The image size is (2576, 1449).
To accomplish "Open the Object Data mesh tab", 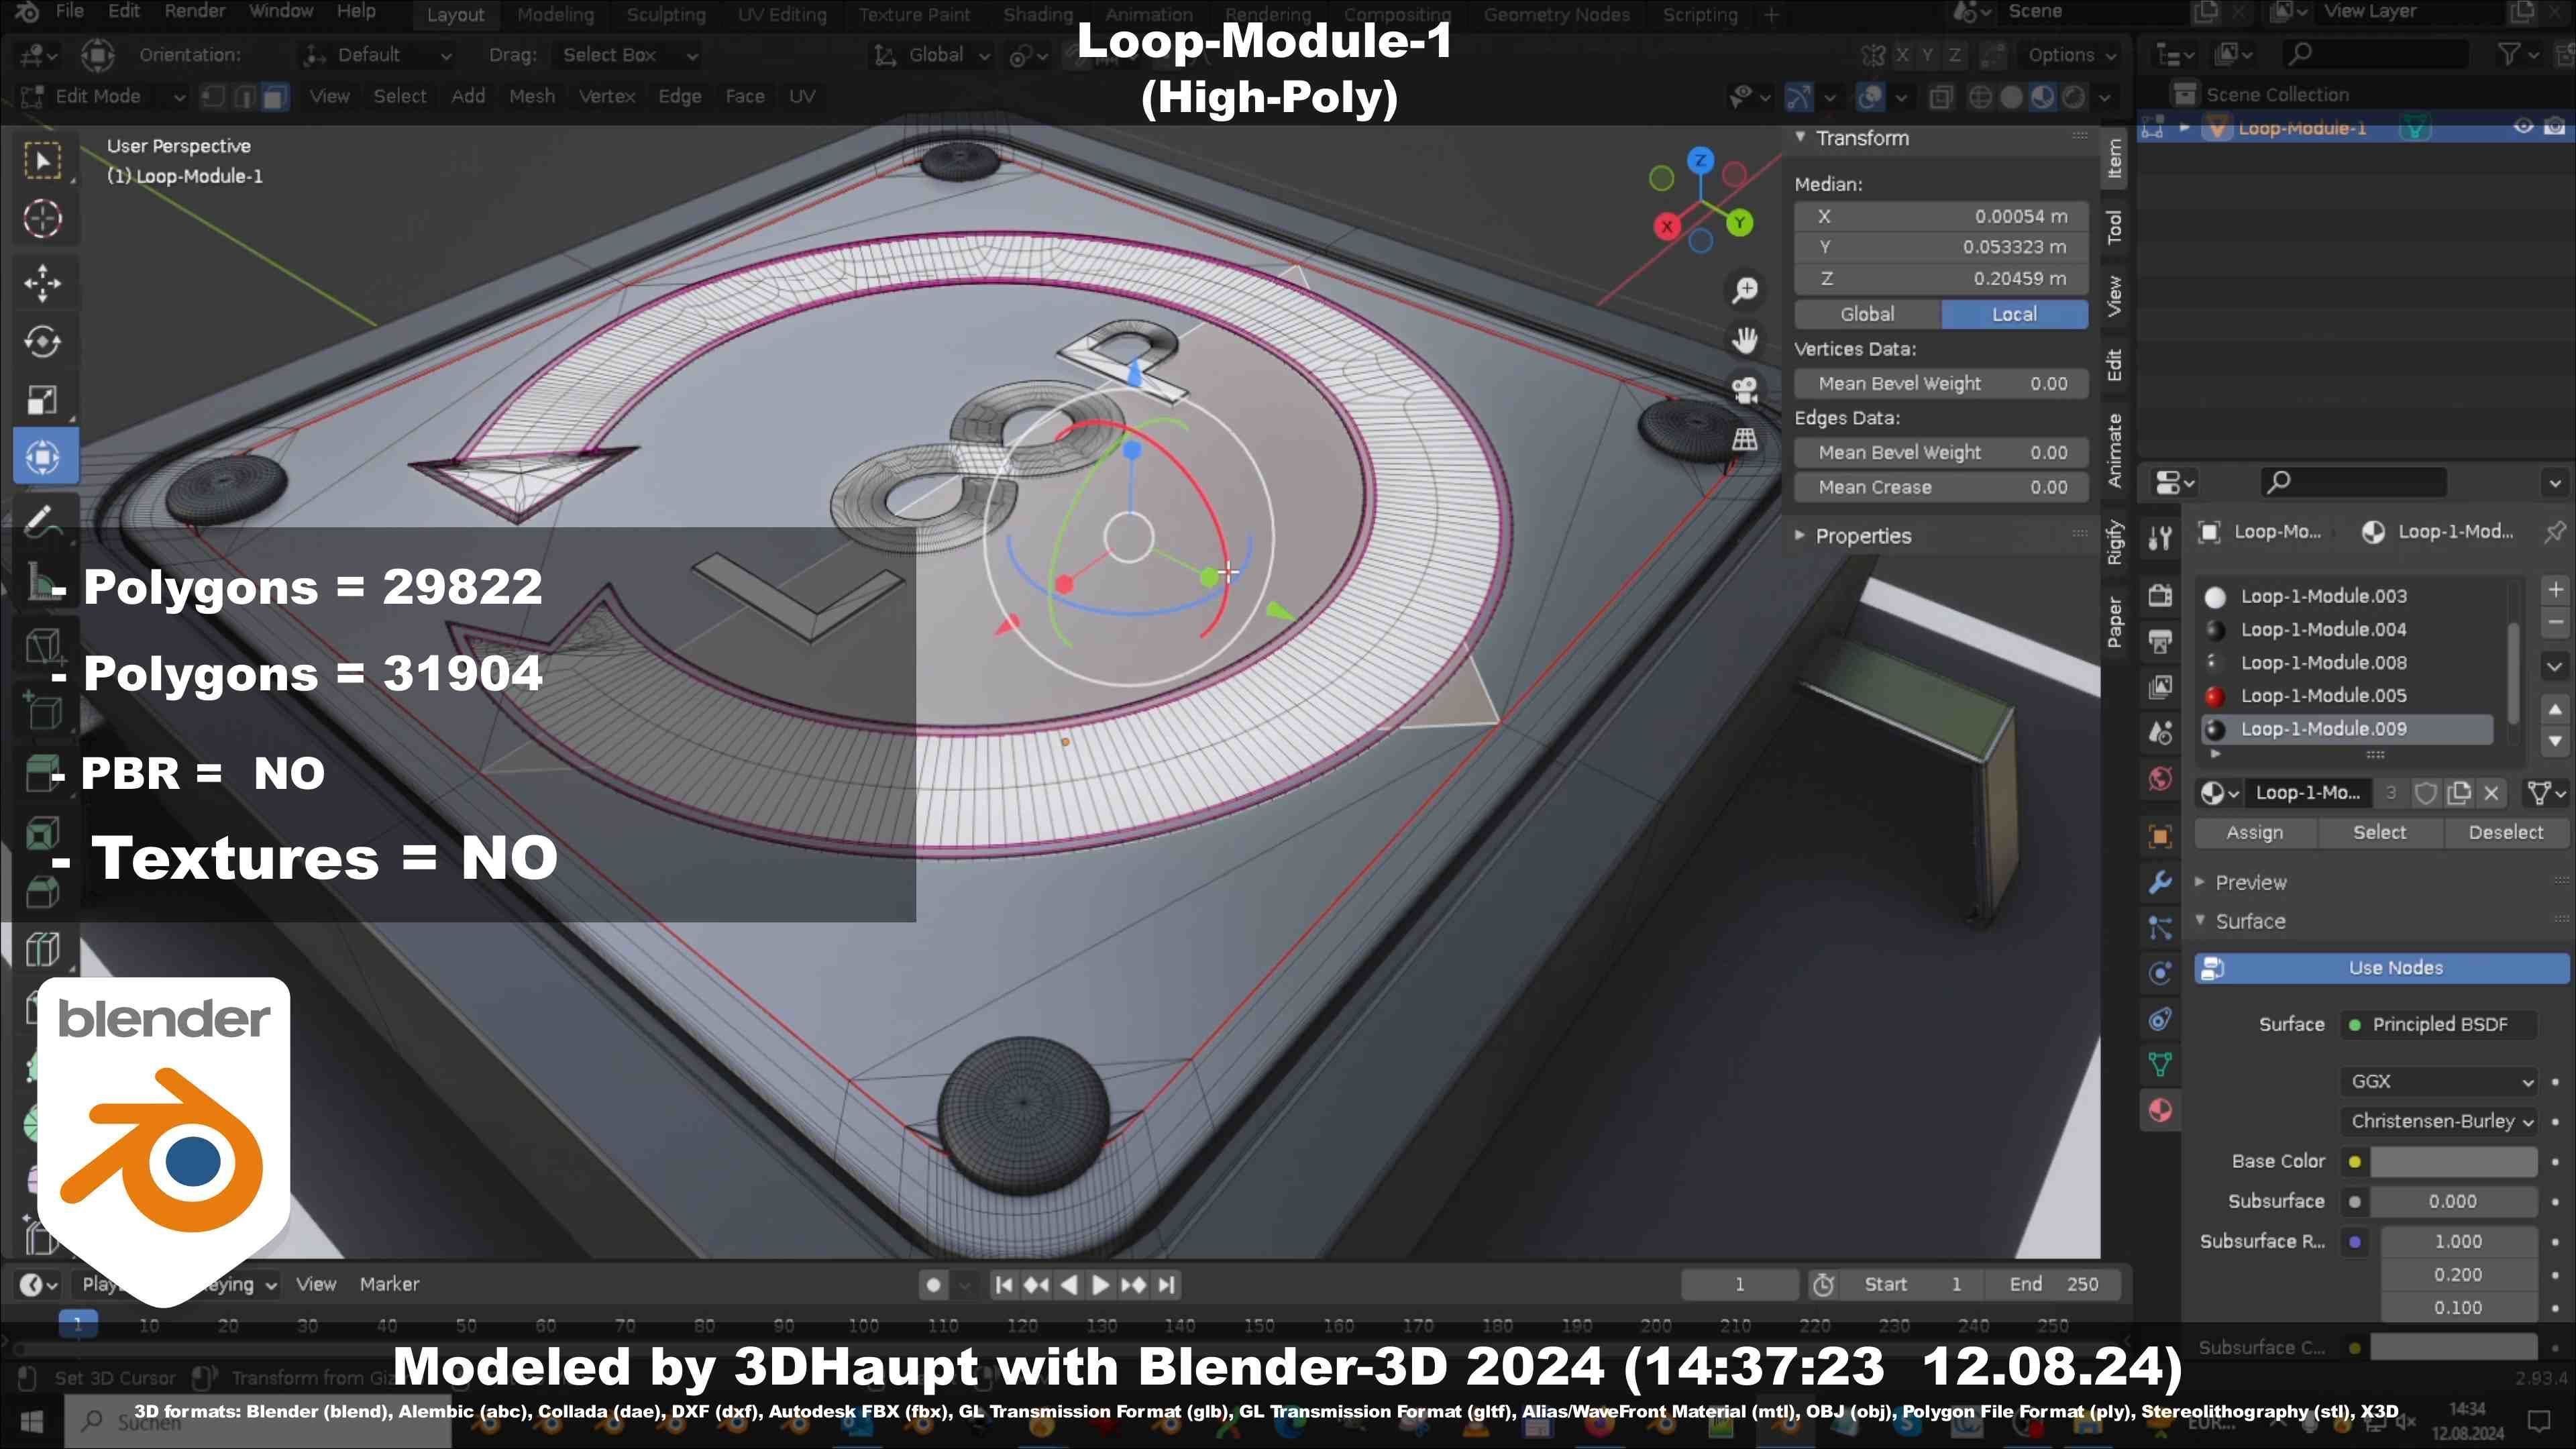I will 2160,1065.
